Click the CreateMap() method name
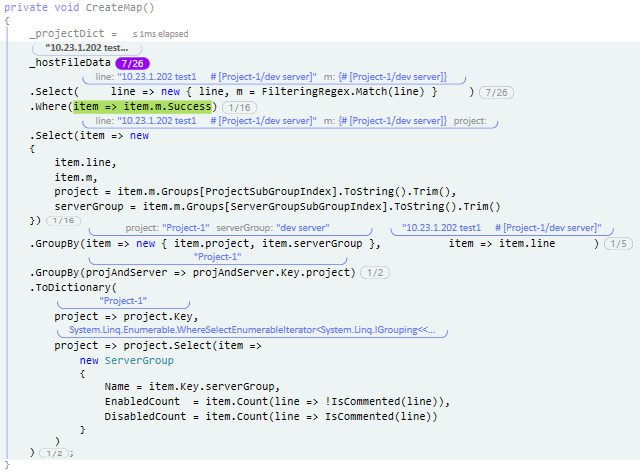 [x=120, y=7]
